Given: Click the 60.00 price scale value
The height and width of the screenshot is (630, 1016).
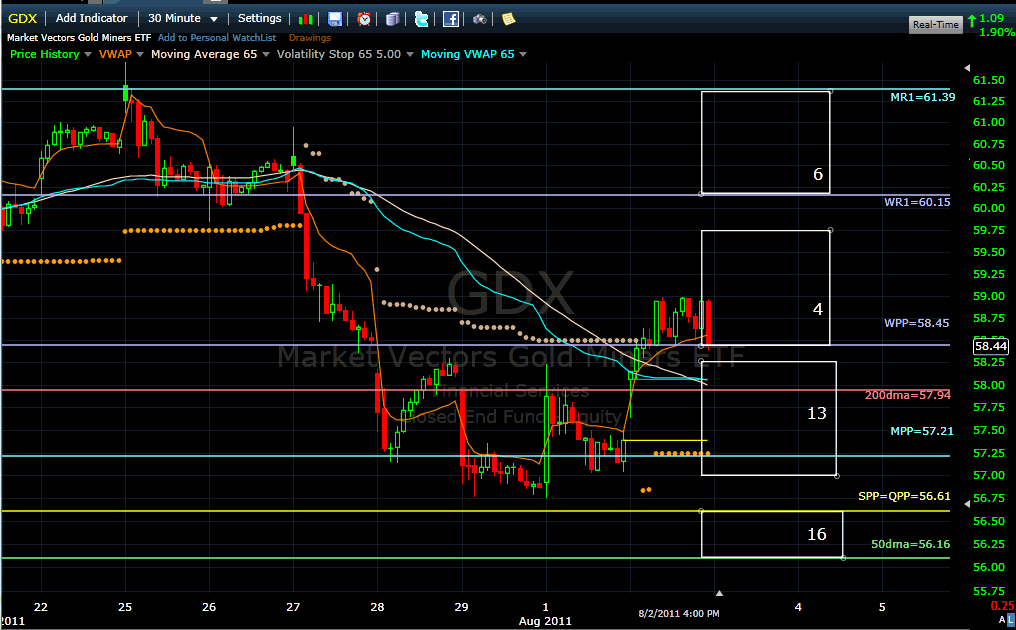Looking at the screenshot, I should pos(989,208).
